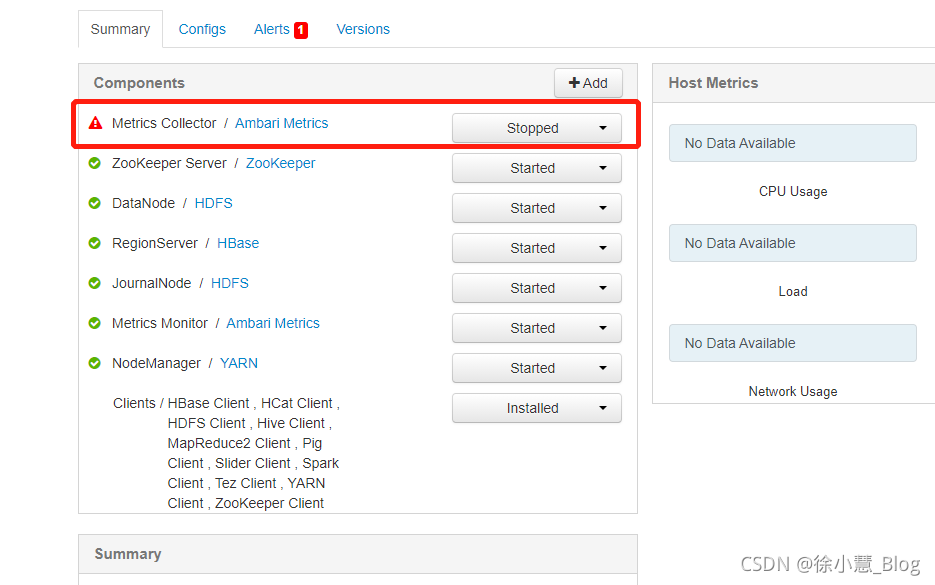
Task: Open the HDFS link beside JournalNode
Action: tap(230, 283)
